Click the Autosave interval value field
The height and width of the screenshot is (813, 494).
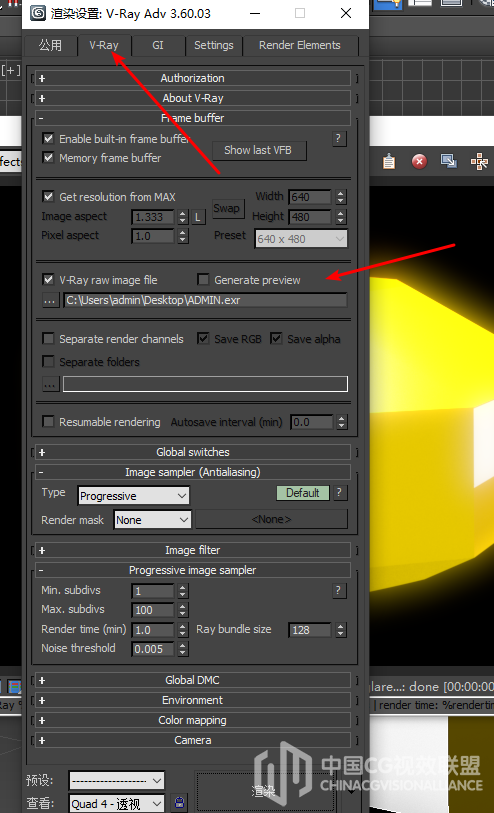[x=312, y=422]
